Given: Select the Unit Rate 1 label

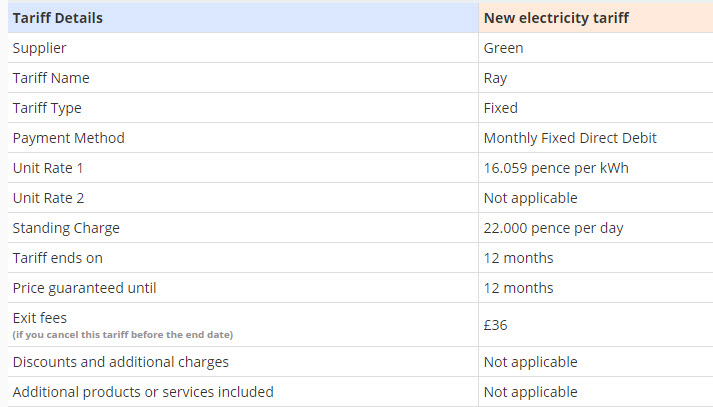Looking at the screenshot, I should tap(48, 168).
